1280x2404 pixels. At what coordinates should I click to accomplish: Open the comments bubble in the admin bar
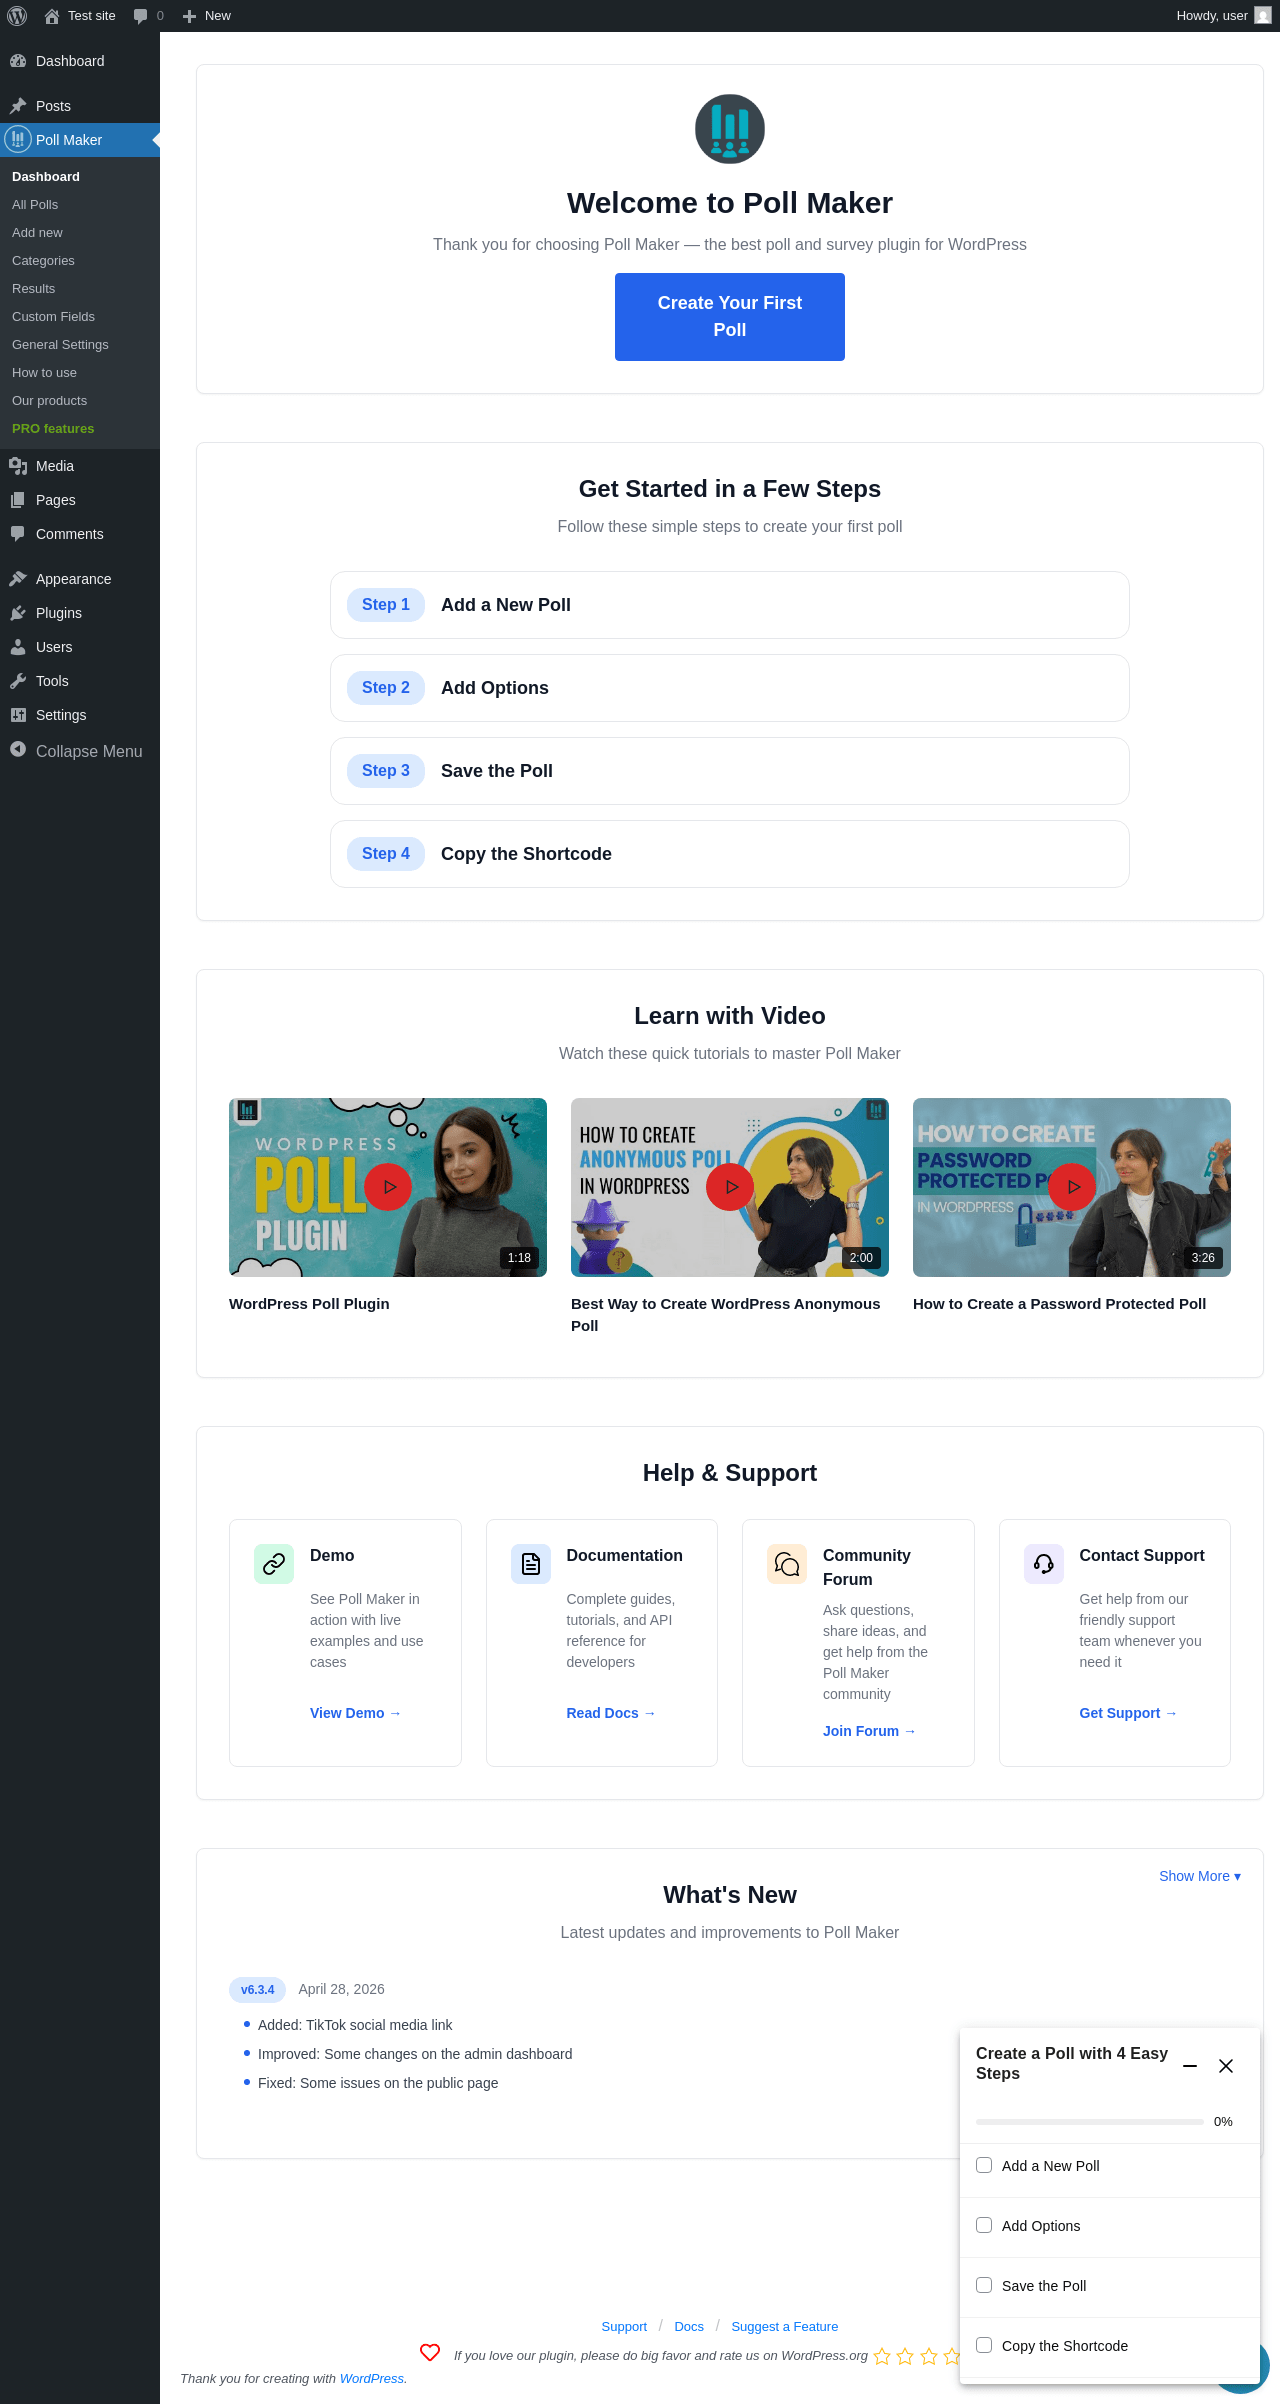pos(140,16)
